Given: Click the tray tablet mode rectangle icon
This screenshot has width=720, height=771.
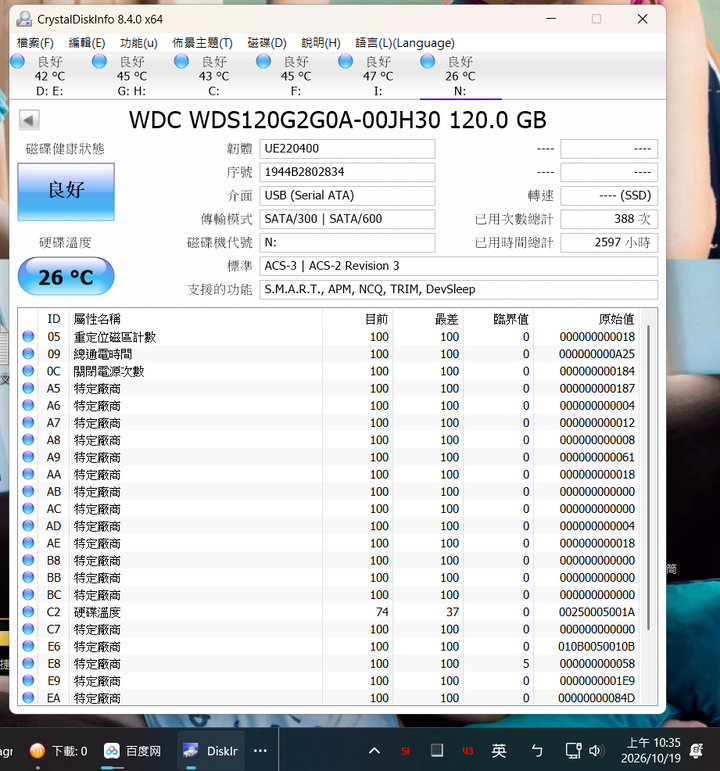Looking at the screenshot, I should [x=437, y=750].
